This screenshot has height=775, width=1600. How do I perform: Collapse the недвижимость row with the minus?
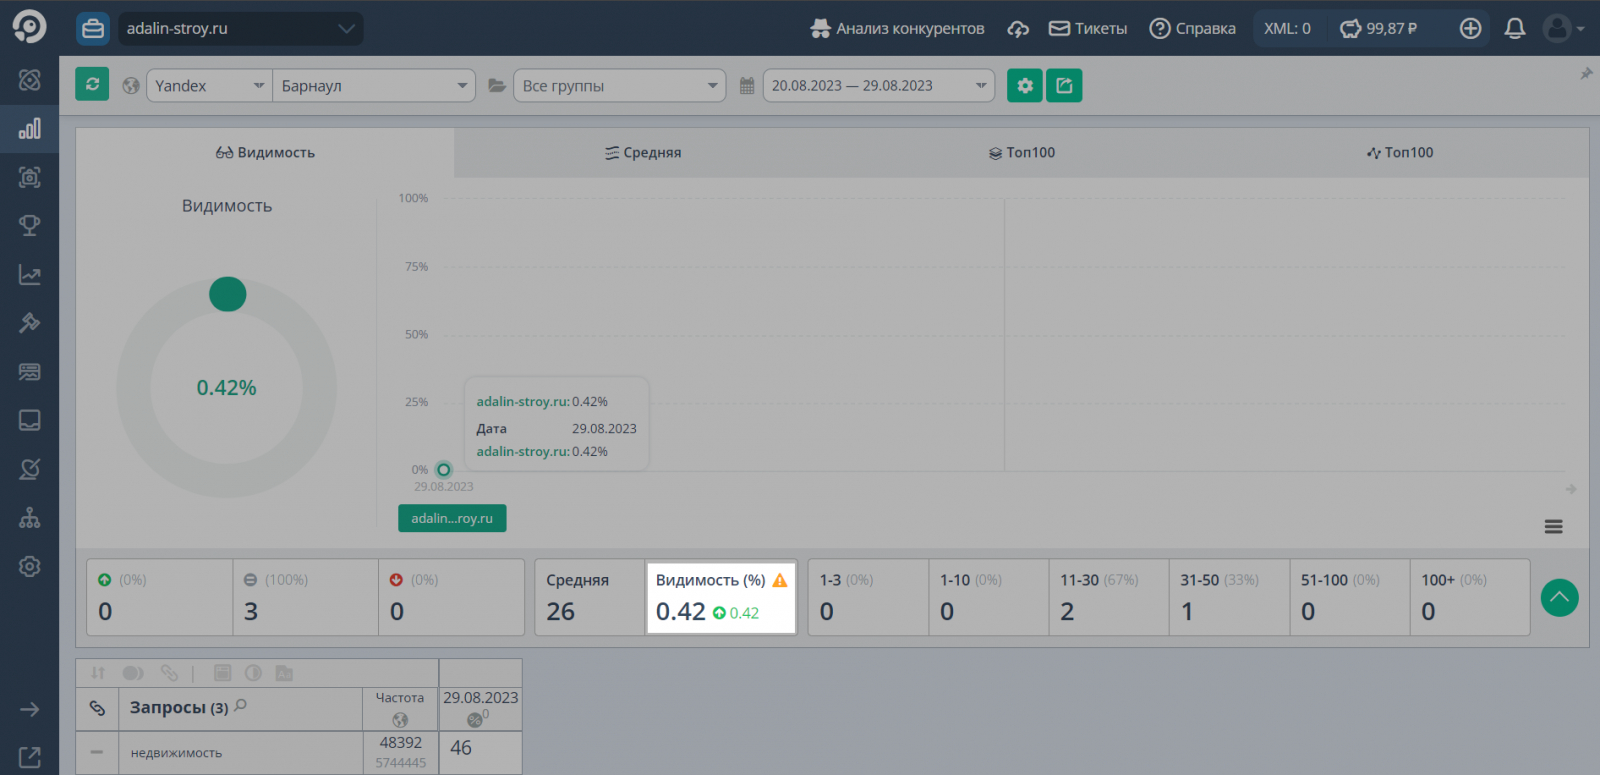[97, 752]
